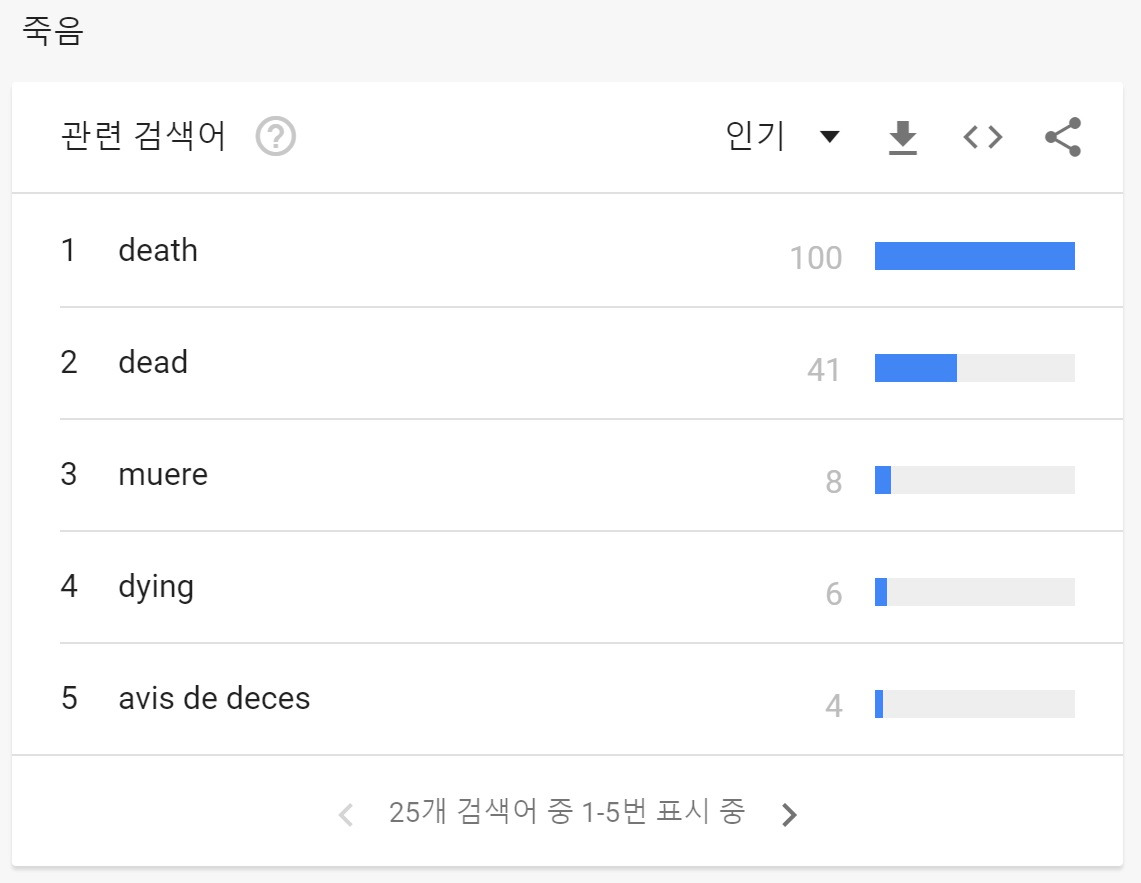Select the related query 'avis de deces'
Image resolution: width=1141 pixels, height=883 pixels.
pos(214,699)
